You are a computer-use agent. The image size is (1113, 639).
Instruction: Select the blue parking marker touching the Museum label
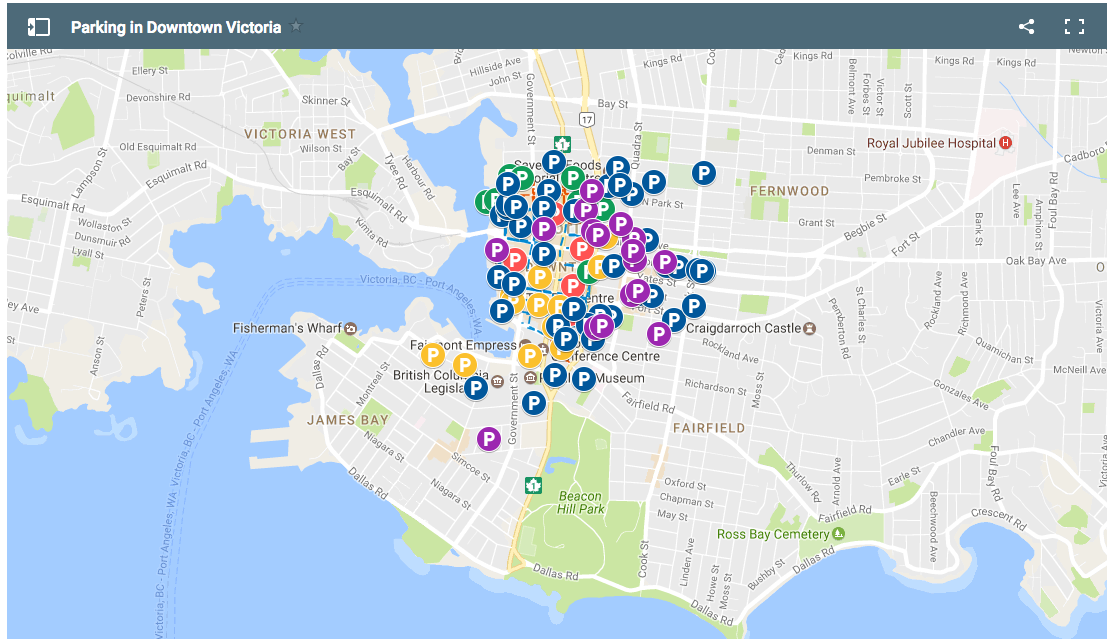(583, 379)
